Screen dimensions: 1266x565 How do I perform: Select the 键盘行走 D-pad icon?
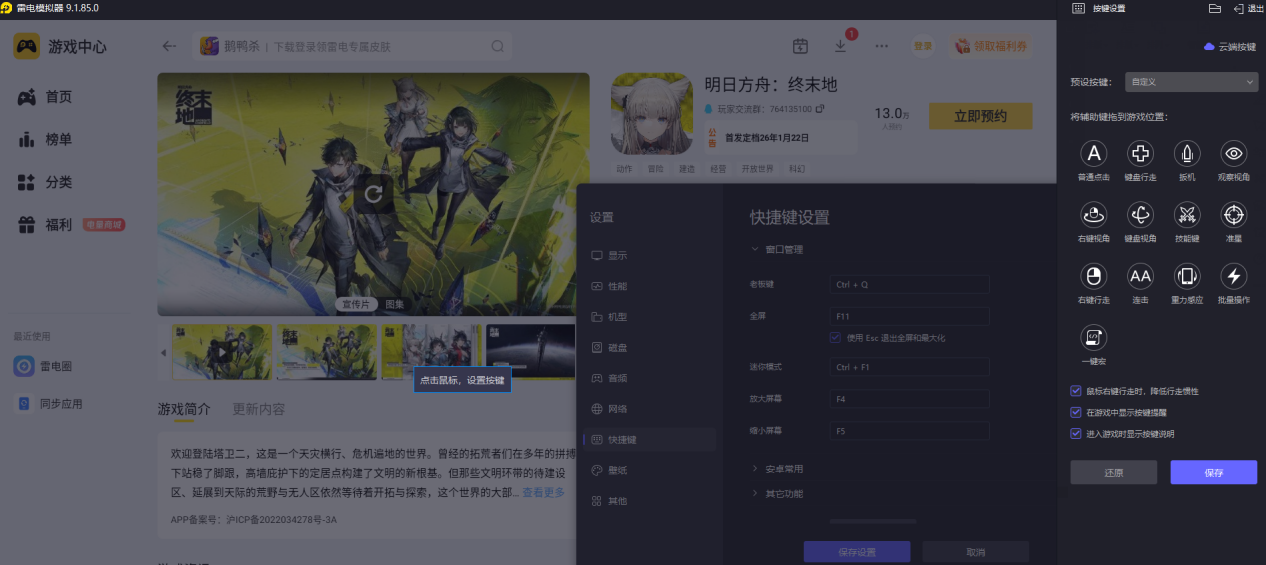(x=1140, y=153)
